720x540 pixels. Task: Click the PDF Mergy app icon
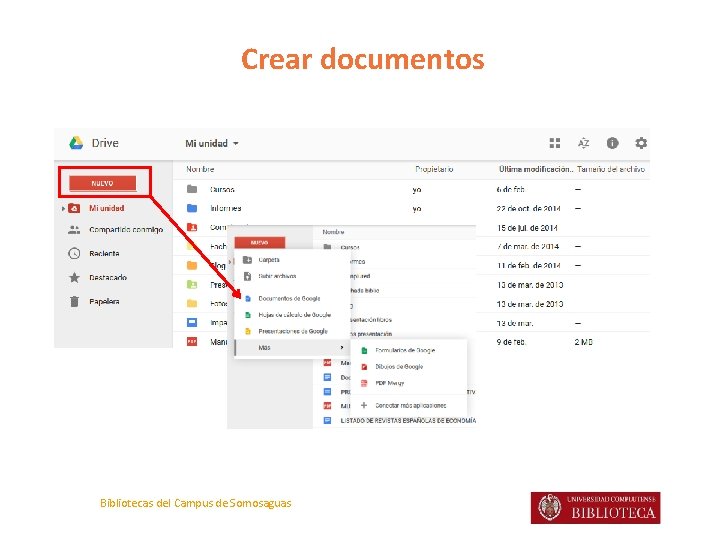364,383
